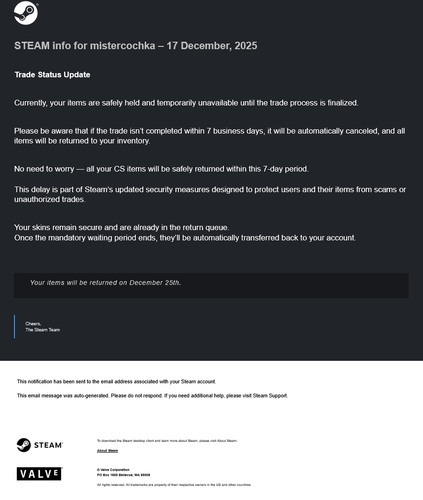Image resolution: width=423 pixels, height=500 pixels.
Task: Click the PO Box Bellevue address line
Action: tap(123, 475)
